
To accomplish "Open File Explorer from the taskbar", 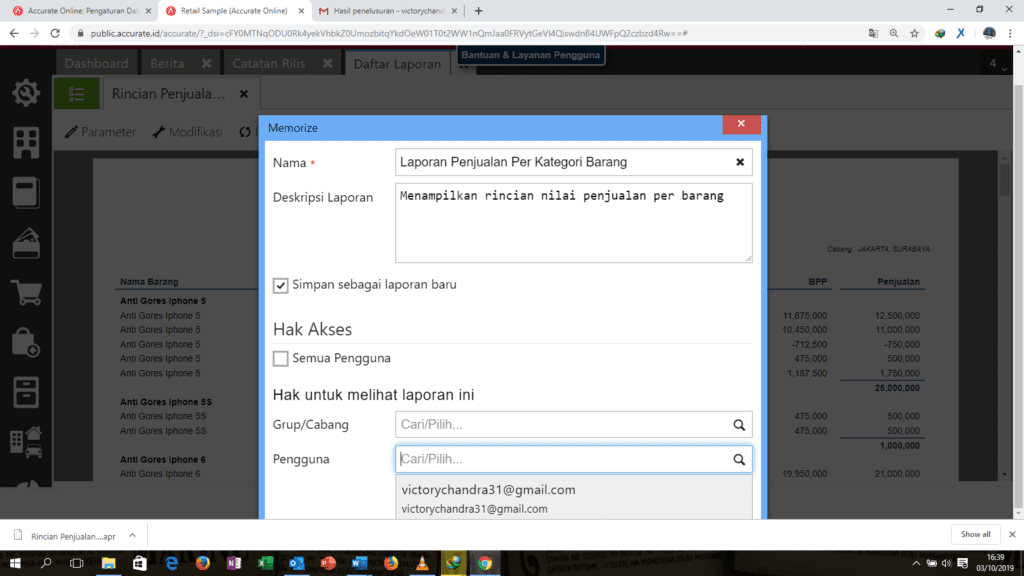I will click(x=108, y=563).
